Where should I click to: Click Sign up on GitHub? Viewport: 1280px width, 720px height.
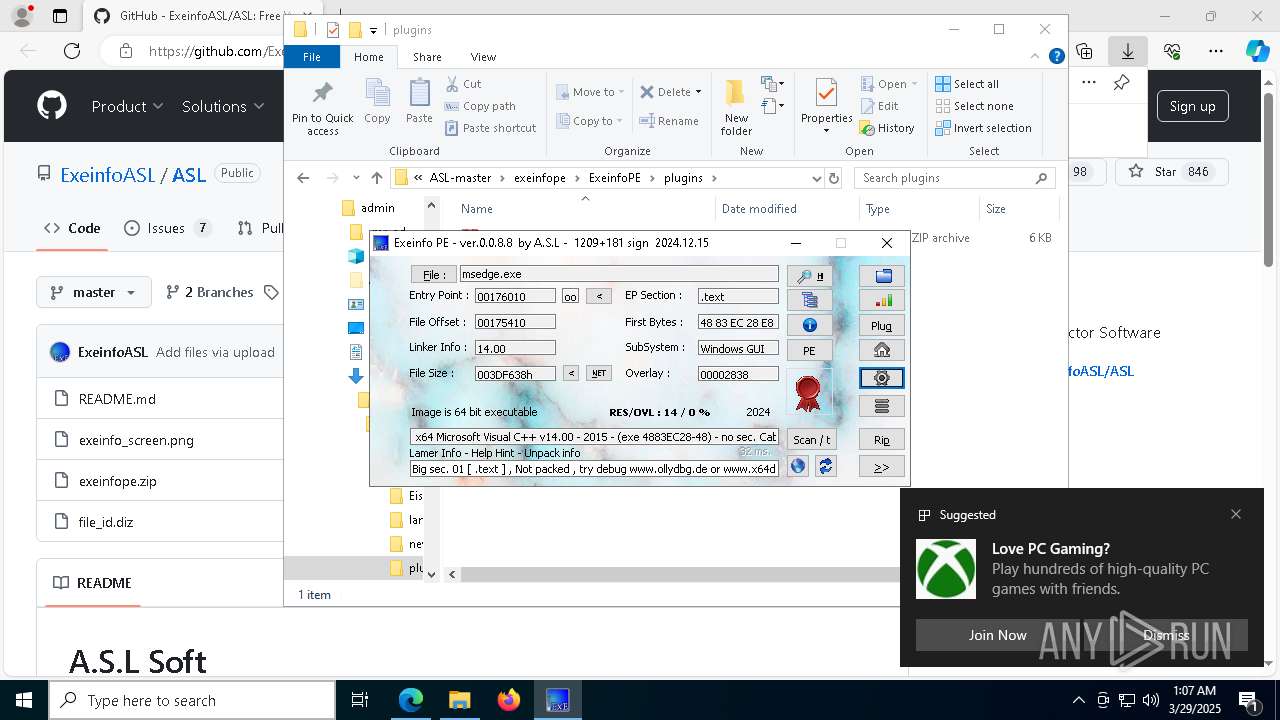[1192, 106]
